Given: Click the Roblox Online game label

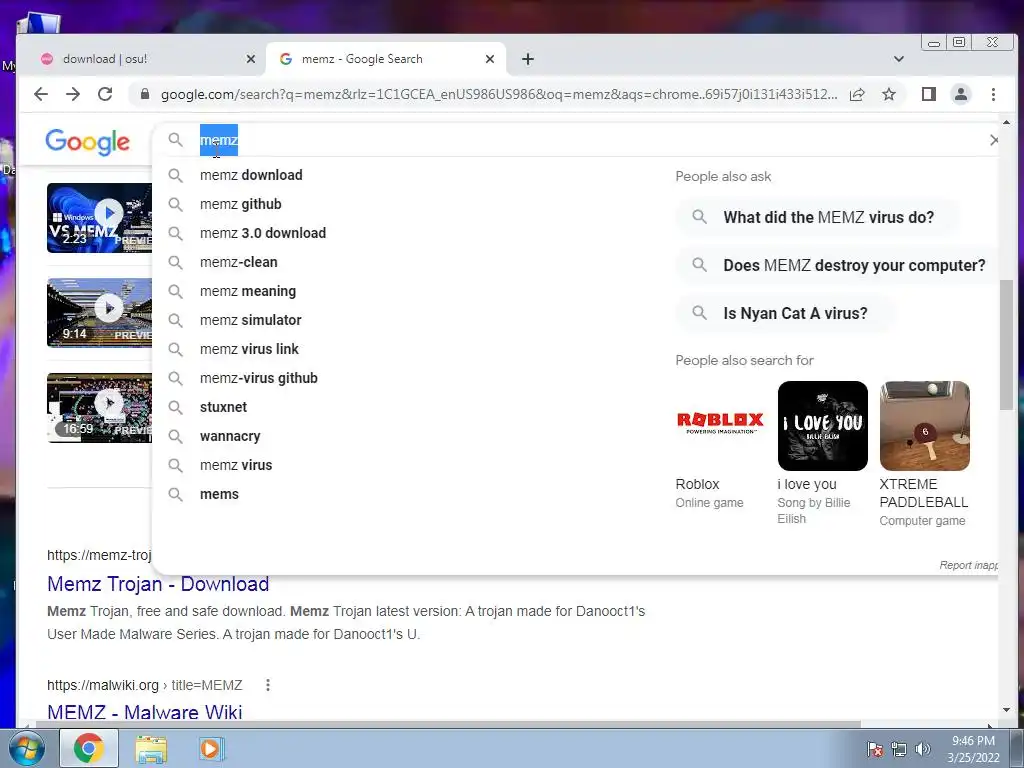Looking at the screenshot, I should pyautogui.click(x=709, y=503).
